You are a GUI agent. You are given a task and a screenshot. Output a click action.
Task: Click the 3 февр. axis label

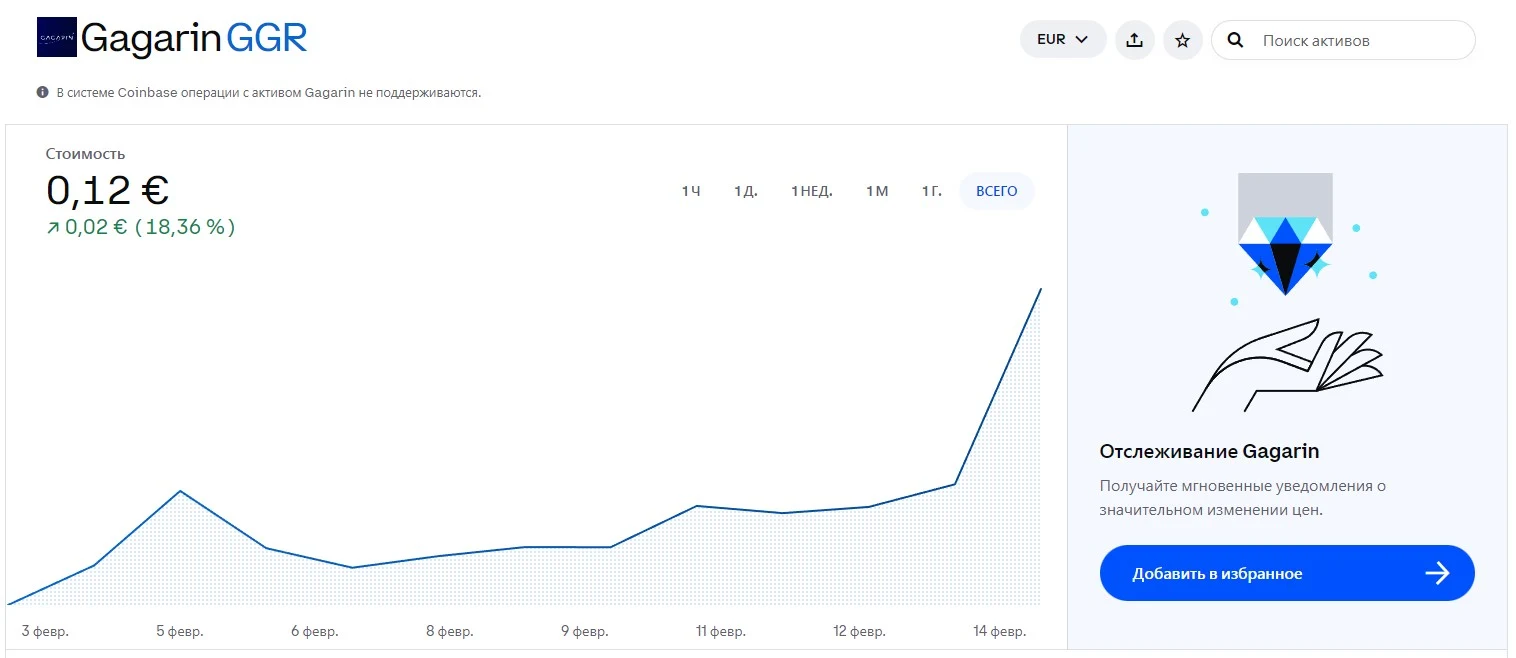[x=45, y=631]
